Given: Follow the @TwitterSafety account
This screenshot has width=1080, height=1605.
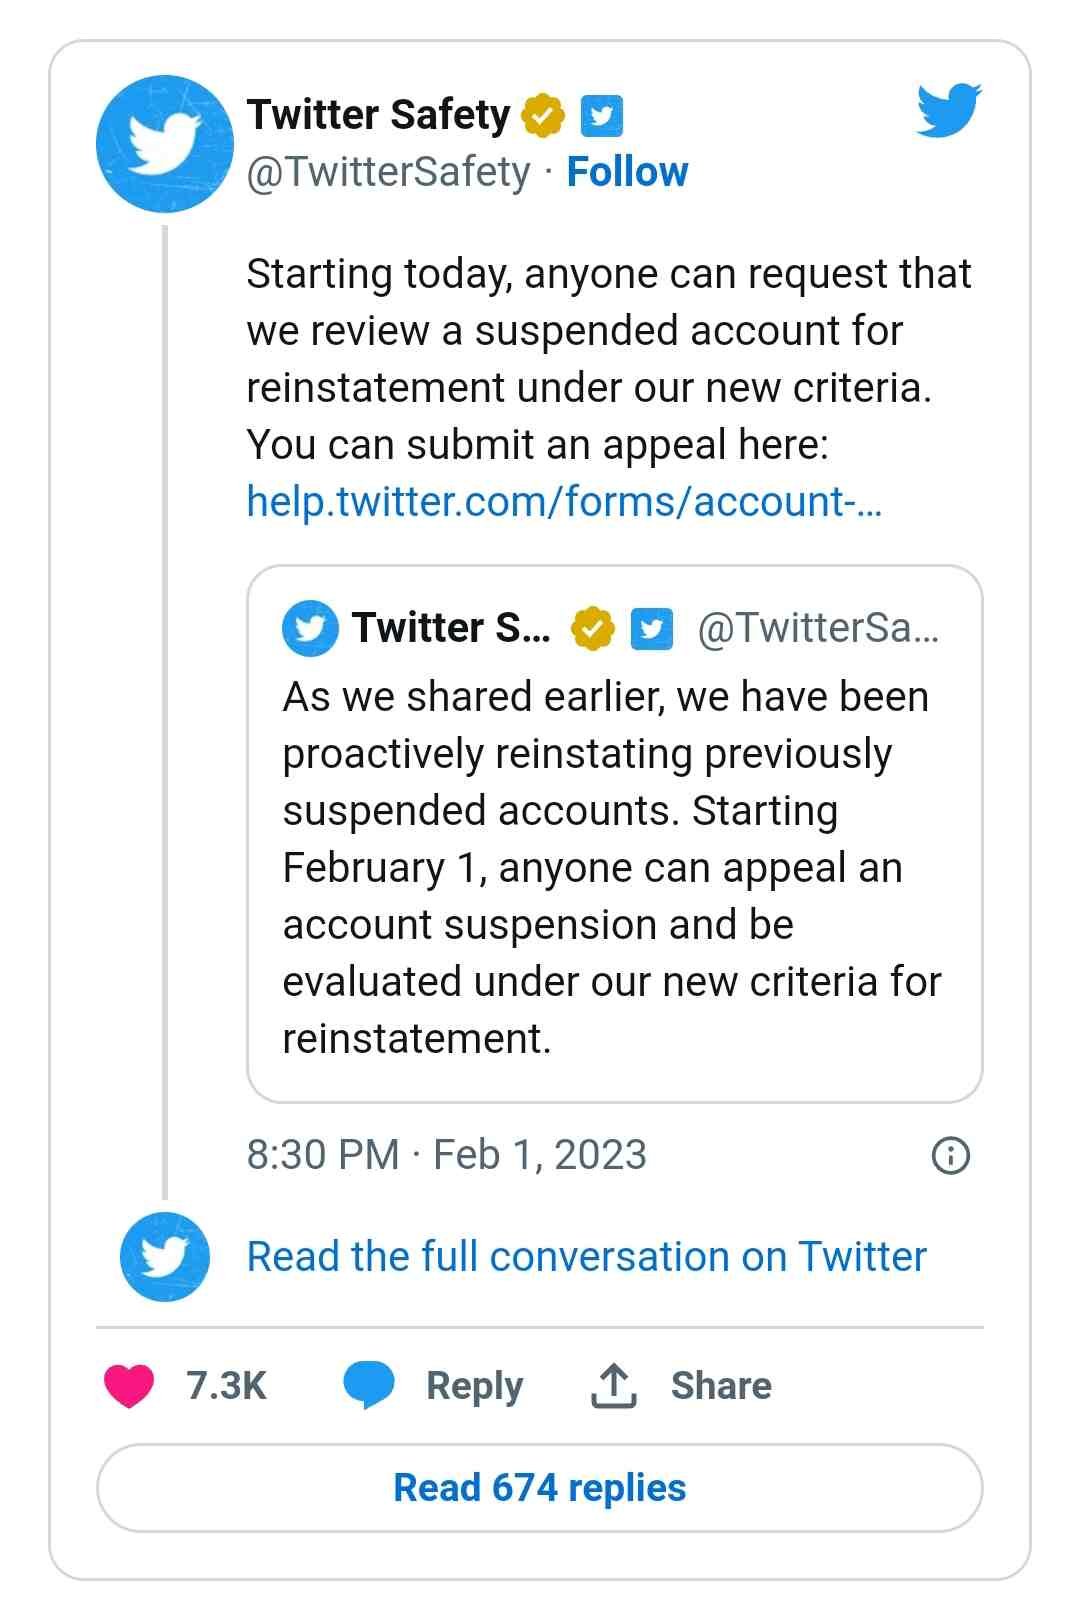Looking at the screenshot, I should 628,171.
